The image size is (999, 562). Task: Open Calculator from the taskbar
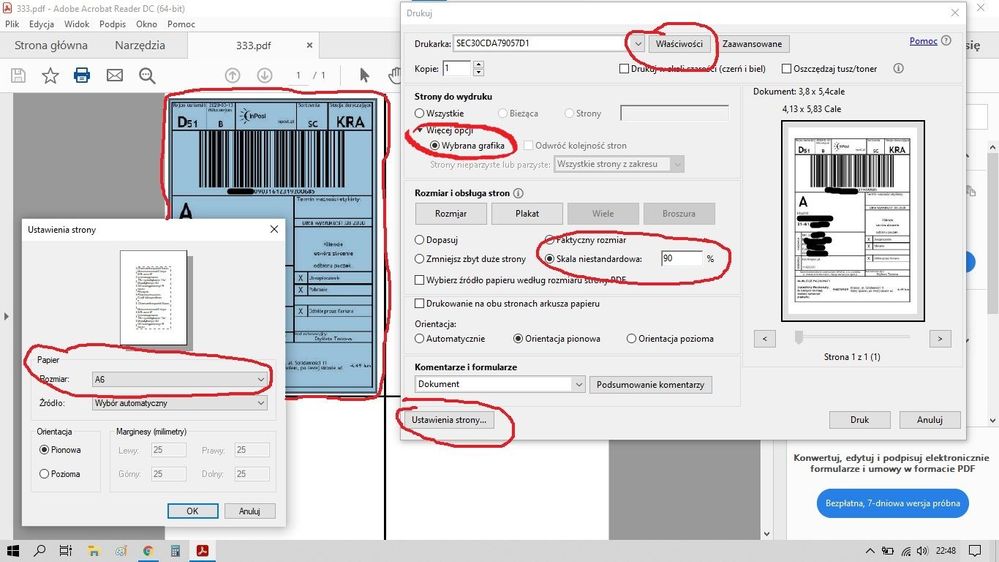point(175,550)
